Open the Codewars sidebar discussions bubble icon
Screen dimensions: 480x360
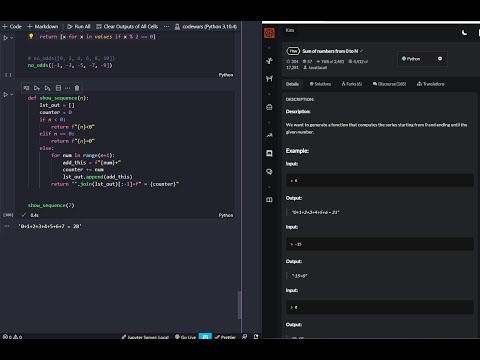[x=269, y=172]
